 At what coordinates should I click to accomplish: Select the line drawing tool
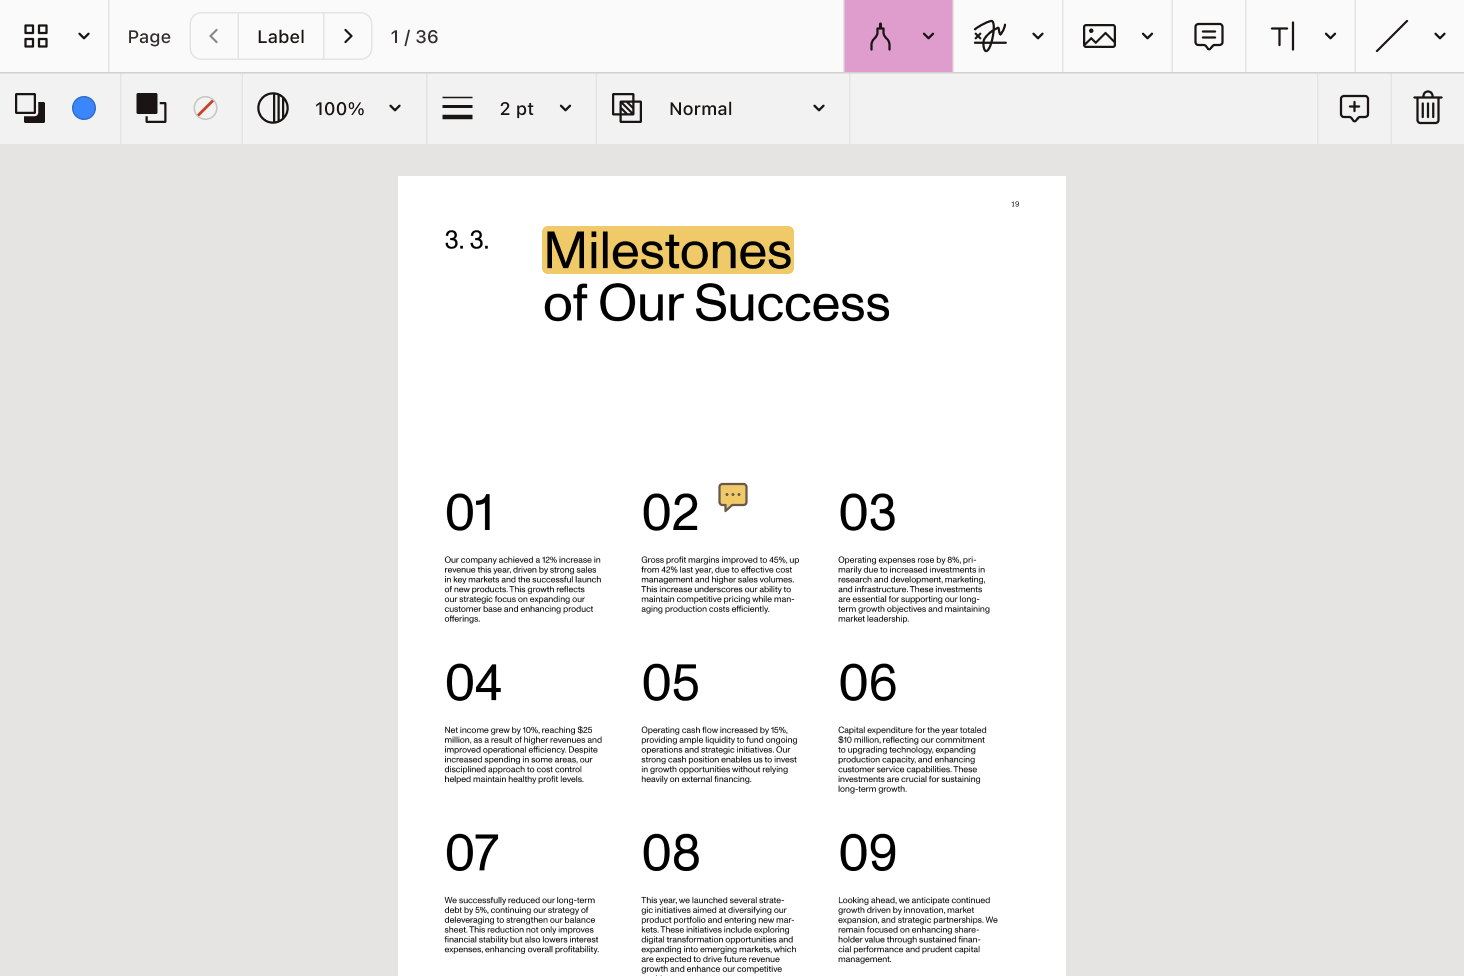(1391, 36)
